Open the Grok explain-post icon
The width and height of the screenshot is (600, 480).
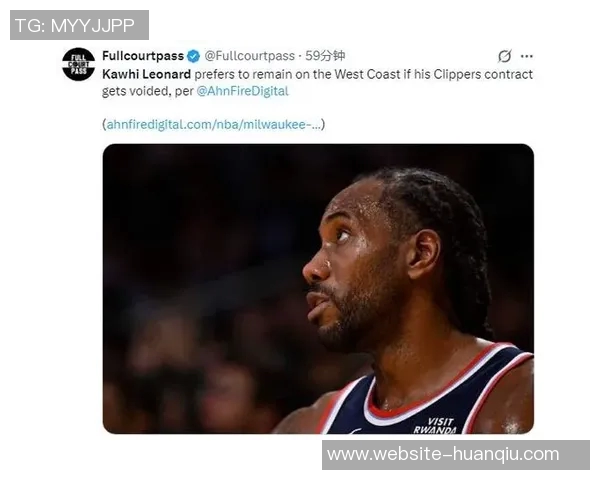click(504, 56)
